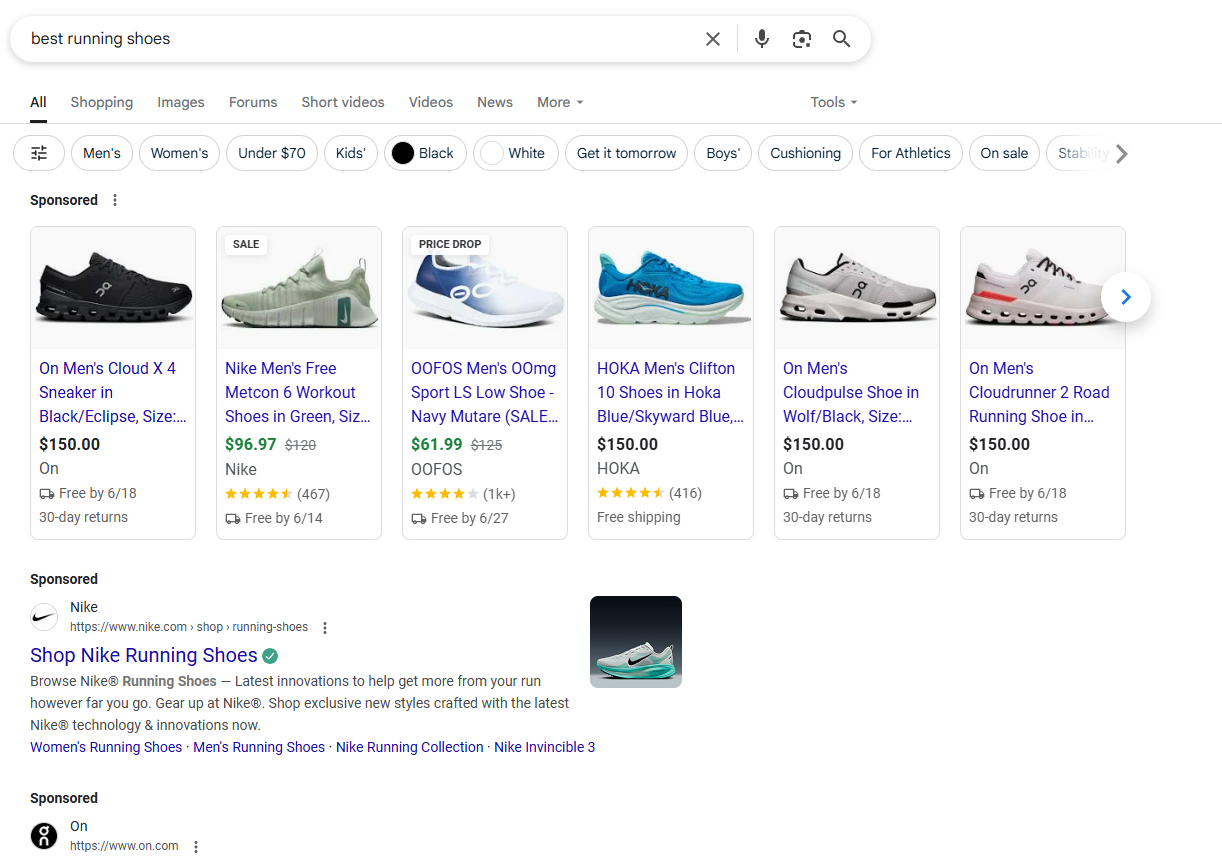Open three-dot menu beside on.com URL

196,847
